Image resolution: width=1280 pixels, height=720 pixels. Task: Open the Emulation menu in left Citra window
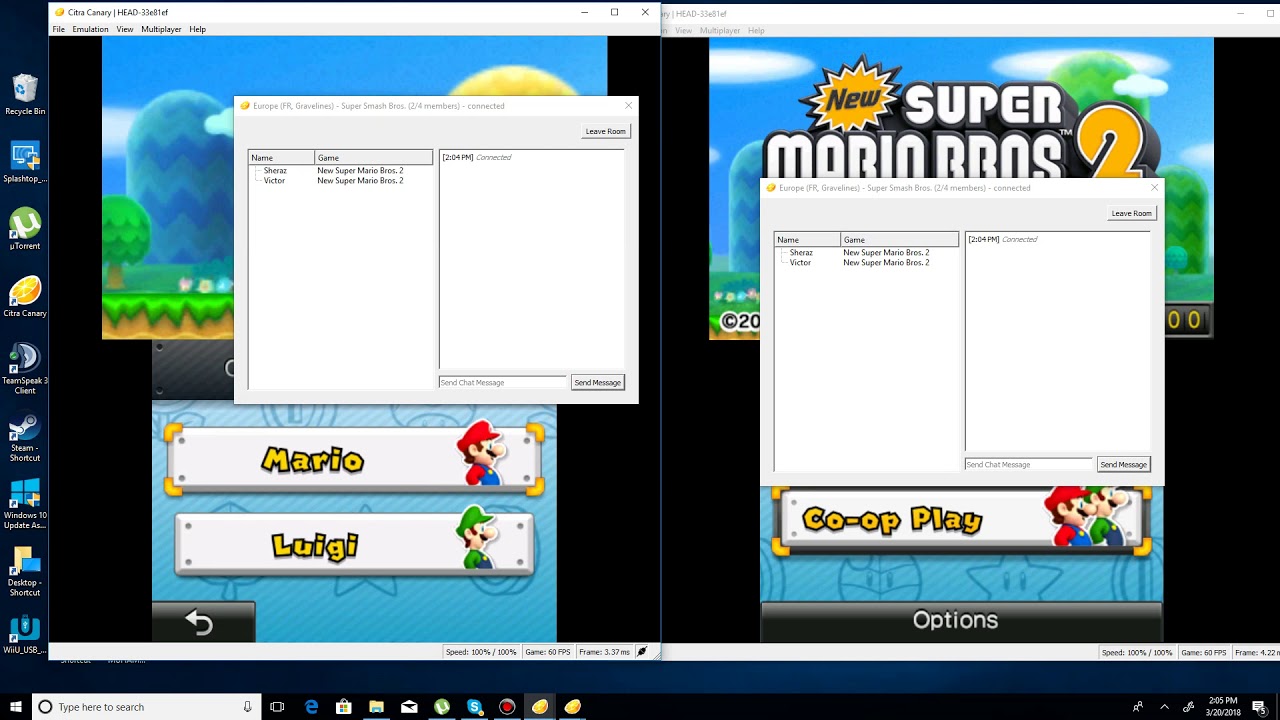coord(90,29)
